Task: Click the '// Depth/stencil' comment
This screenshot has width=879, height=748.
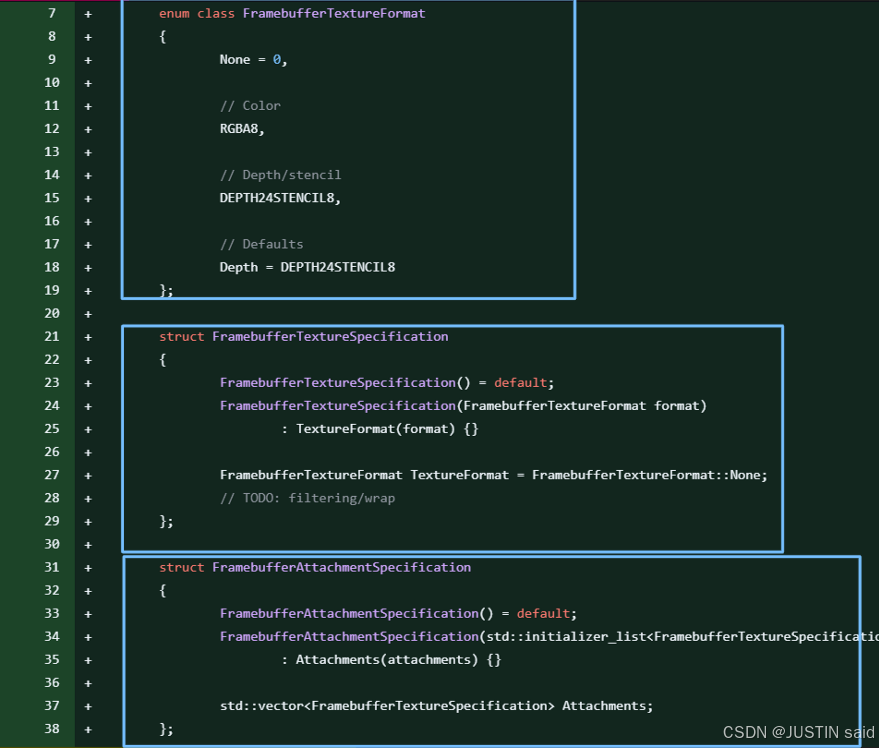Action: [x=280, y=175]
